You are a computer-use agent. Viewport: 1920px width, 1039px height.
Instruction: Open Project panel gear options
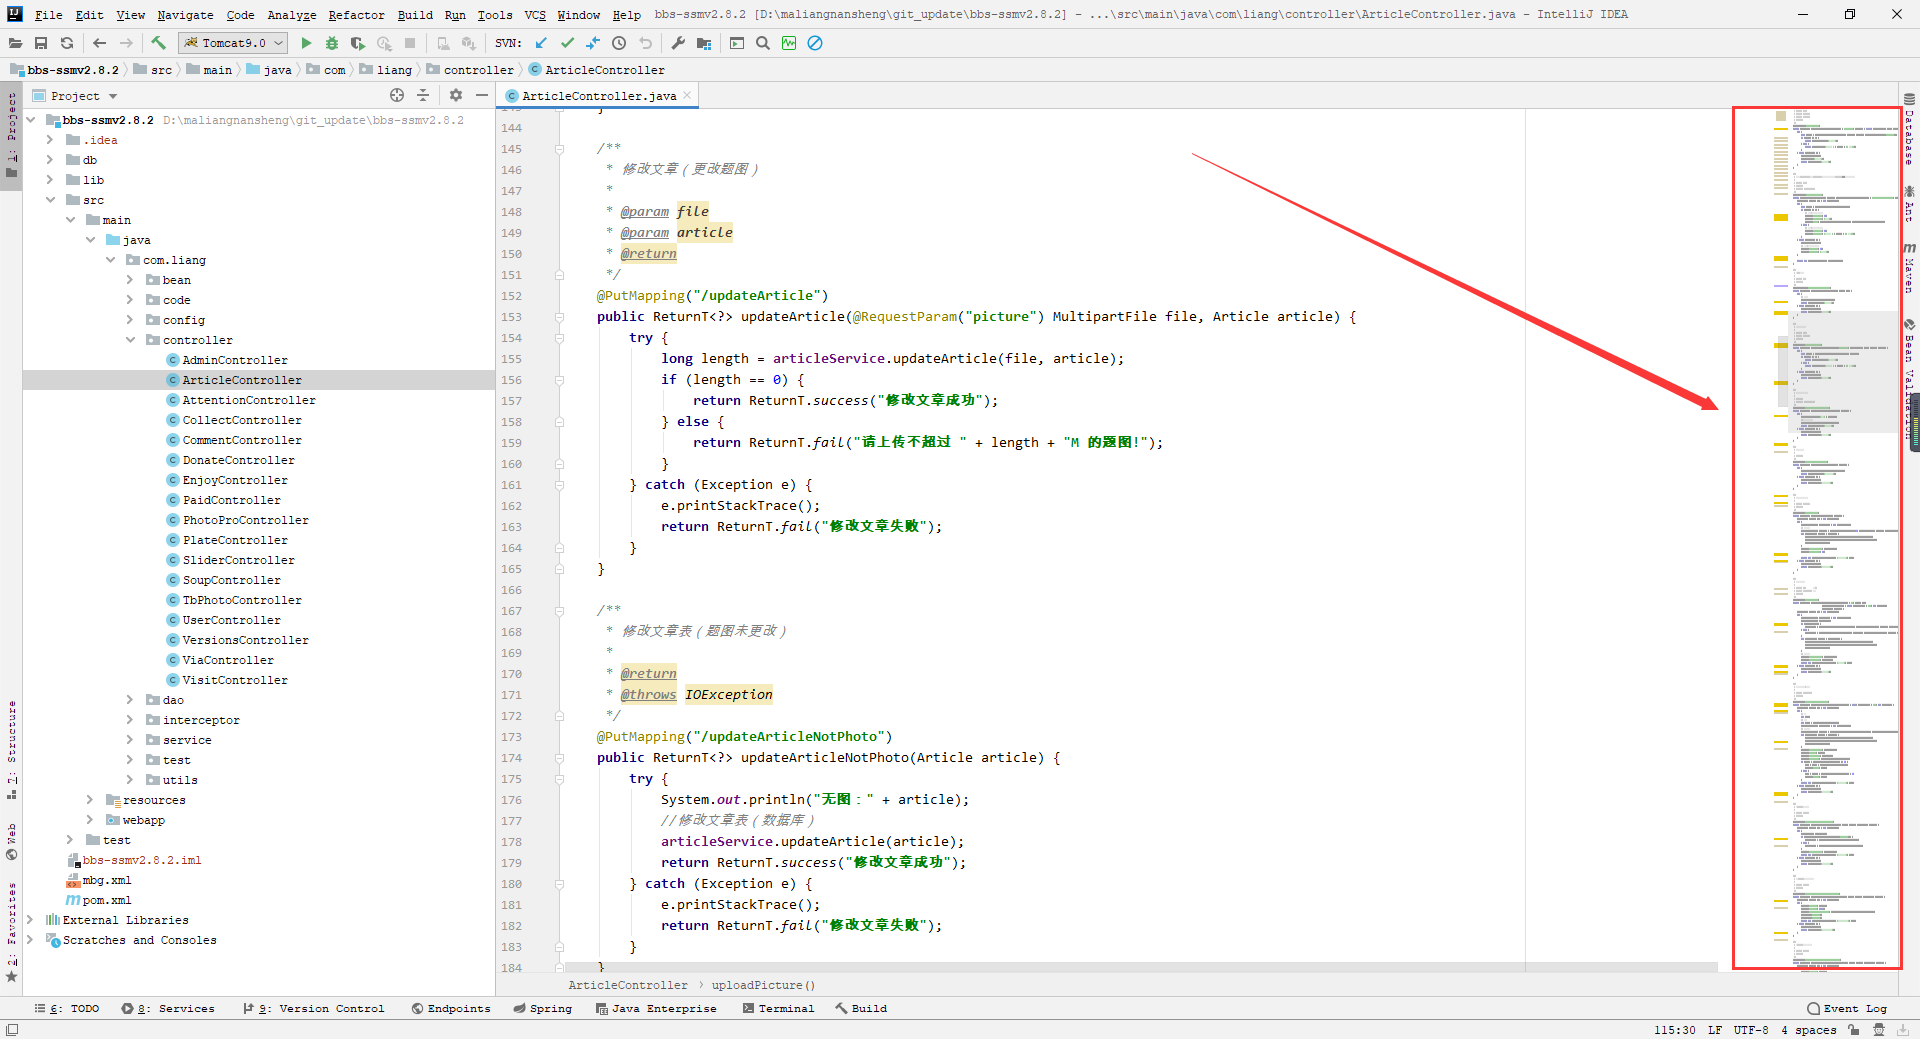[x=456, y=95]
